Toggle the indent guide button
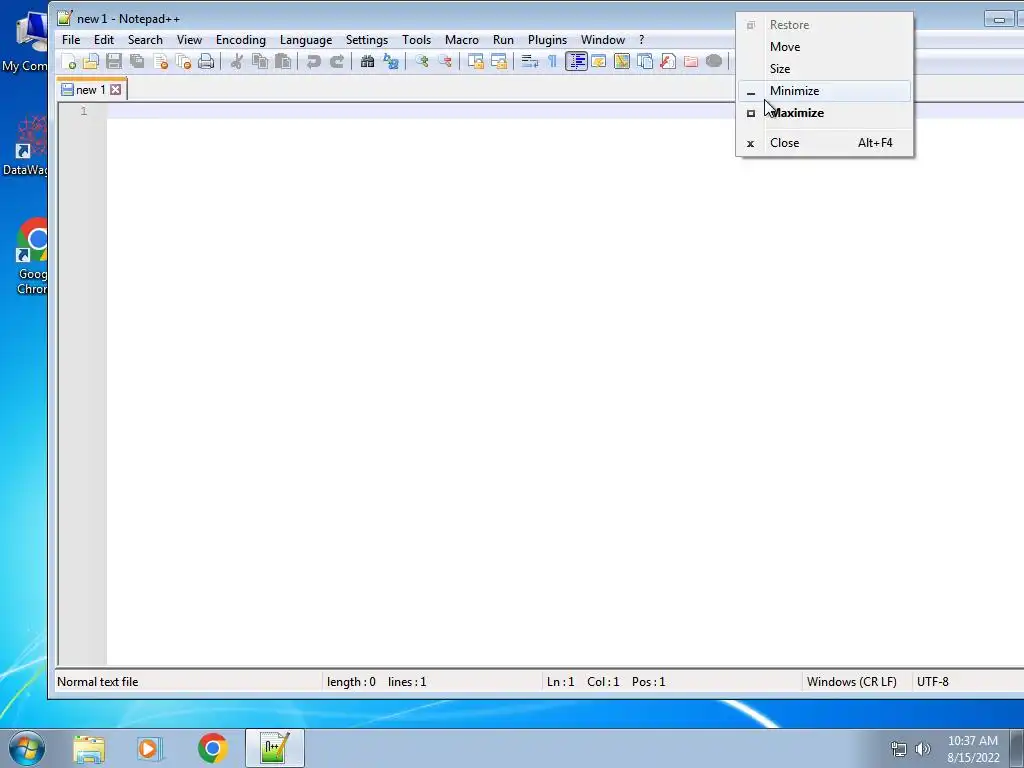The height and width of the screenshot is (768, 1024). 576,61
